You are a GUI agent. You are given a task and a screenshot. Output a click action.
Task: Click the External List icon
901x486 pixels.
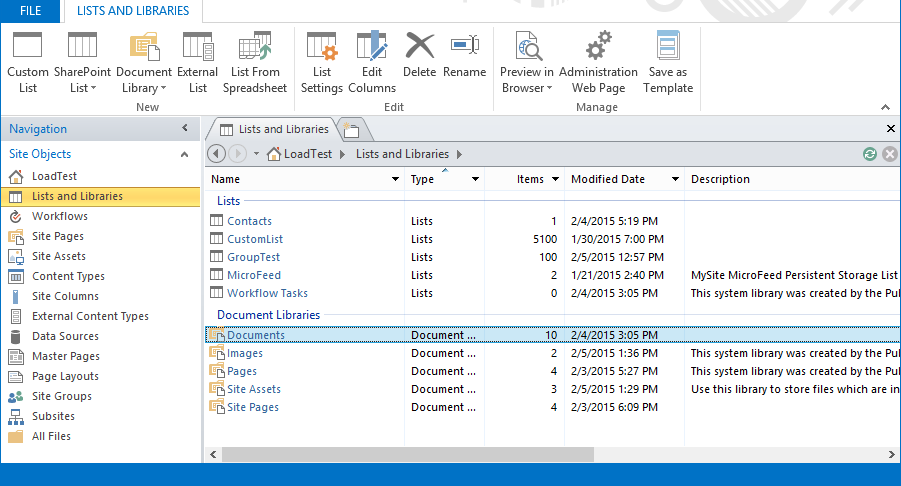pos(198,47)
